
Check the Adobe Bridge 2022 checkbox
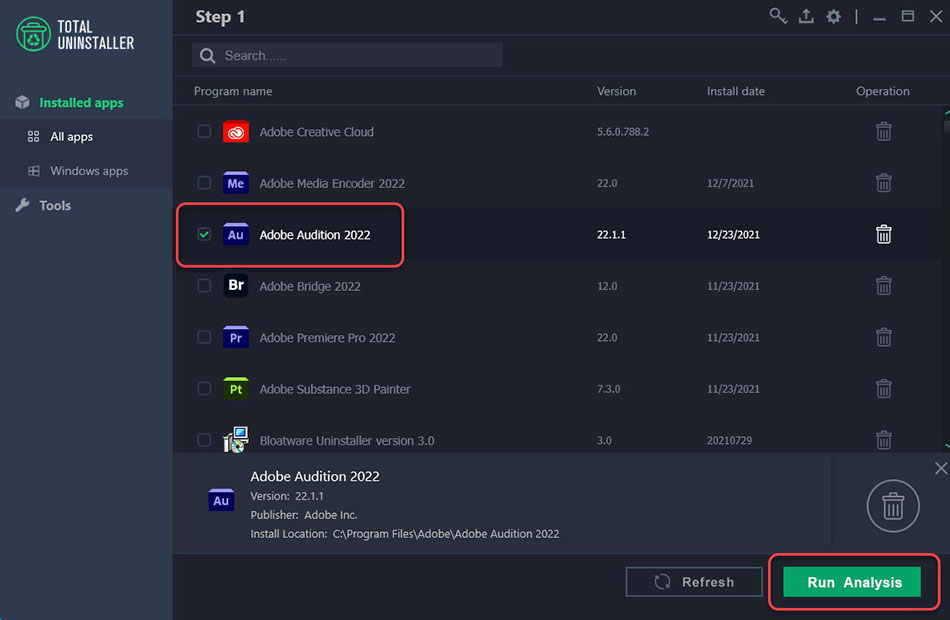(x=204, y=286)
